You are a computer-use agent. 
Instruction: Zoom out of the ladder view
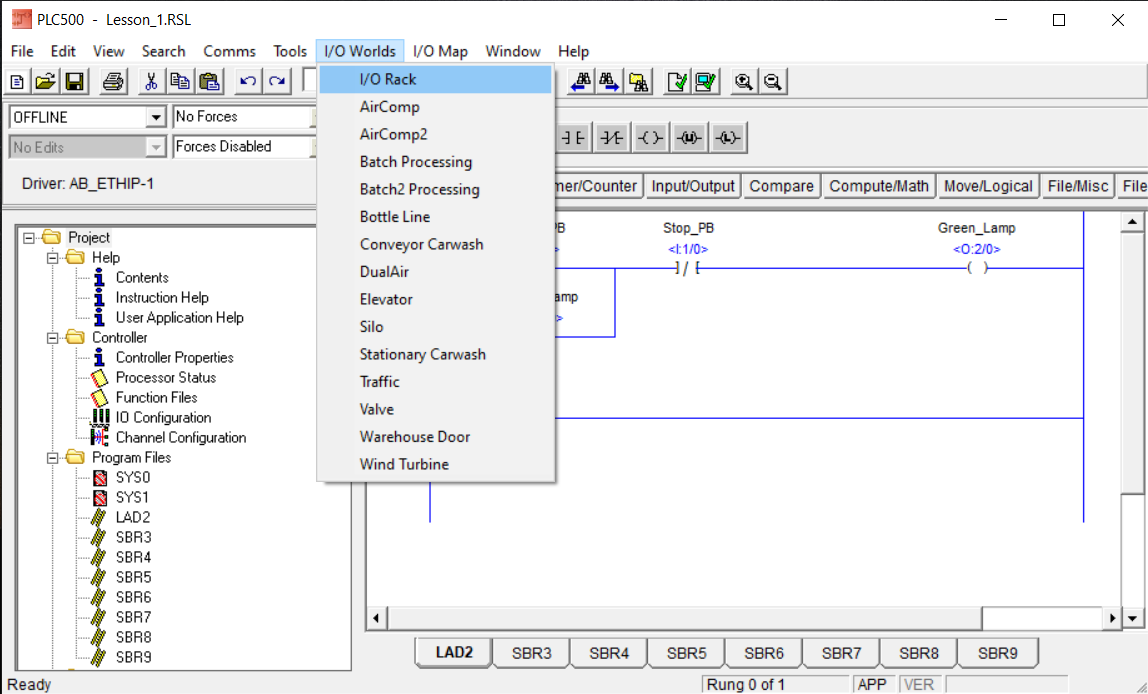tap(773, 81)
